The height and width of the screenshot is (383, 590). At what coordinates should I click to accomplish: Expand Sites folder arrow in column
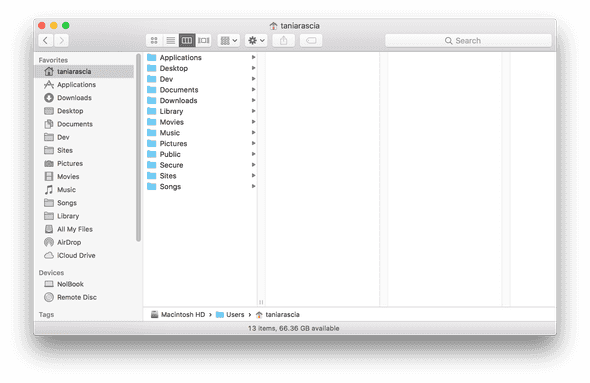253,176
